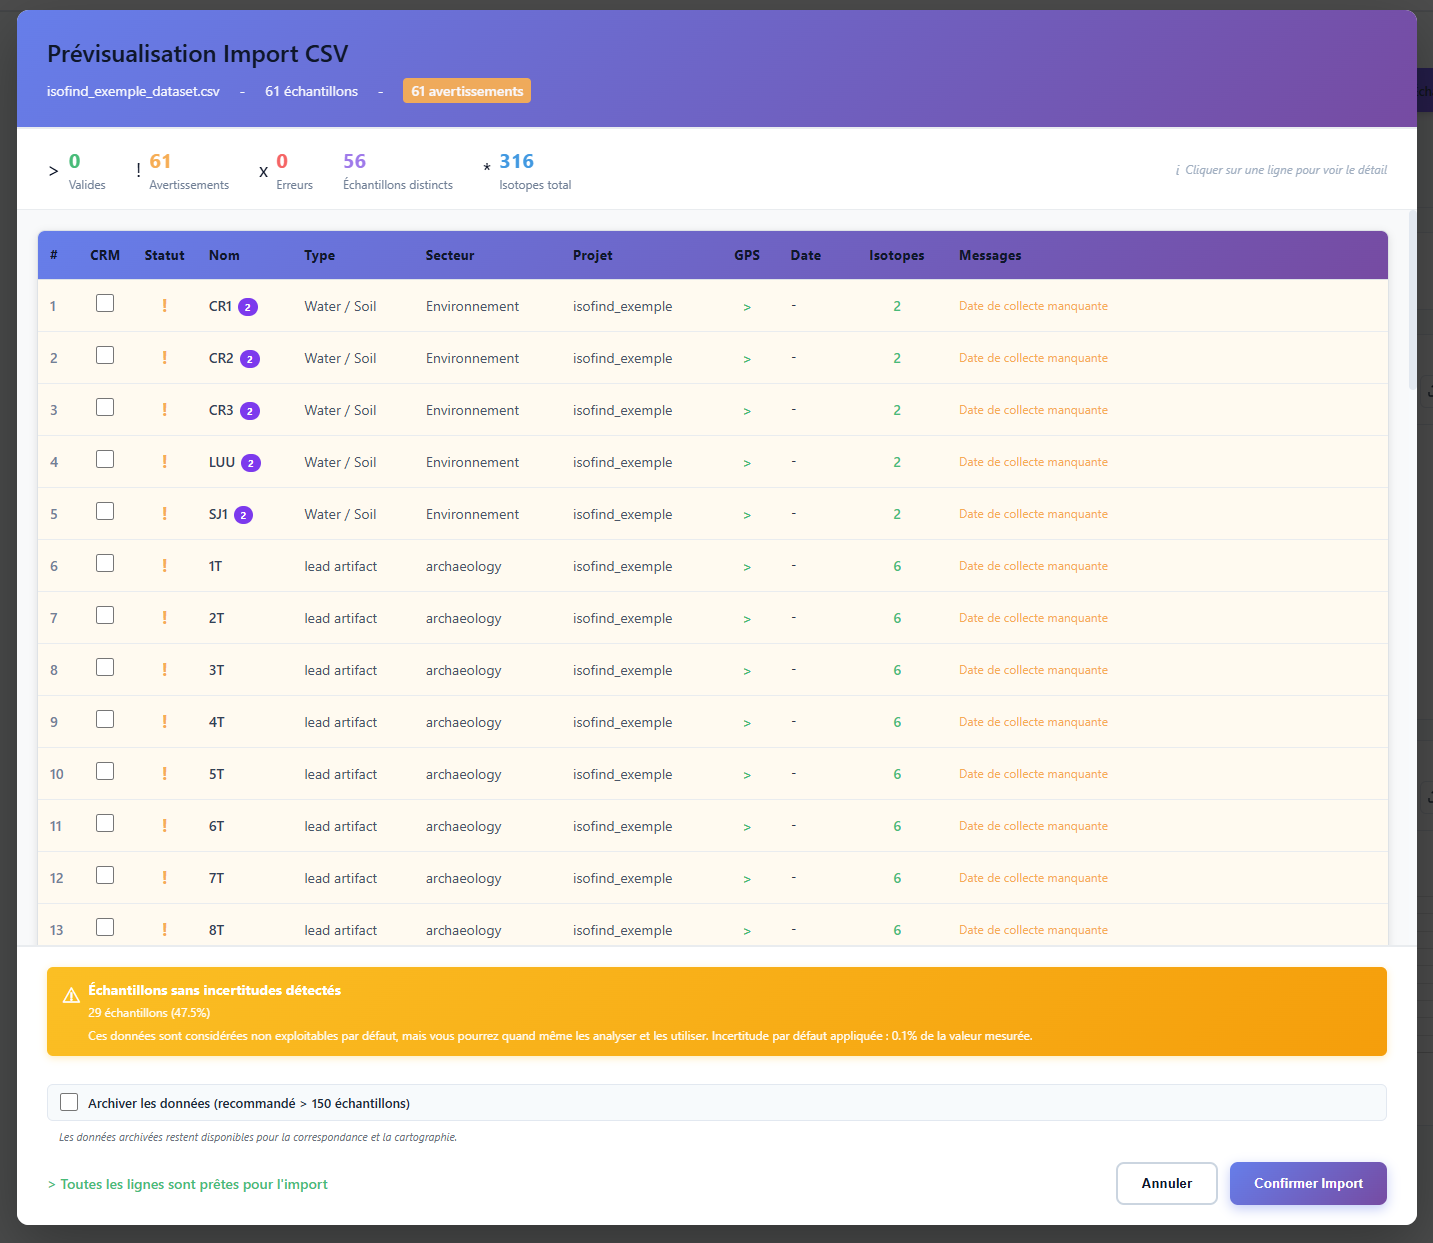Click 'Toutes les lignes sont prêtes pour l'import'
Screen dimensions: 1433x1243
coord(187,1184)
